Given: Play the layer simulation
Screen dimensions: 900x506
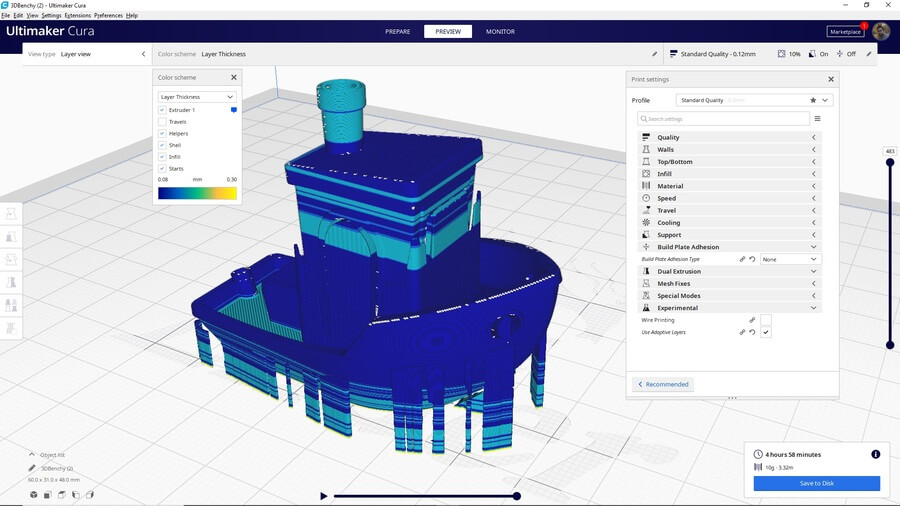Looking at the screenshot, I should 323,496.
